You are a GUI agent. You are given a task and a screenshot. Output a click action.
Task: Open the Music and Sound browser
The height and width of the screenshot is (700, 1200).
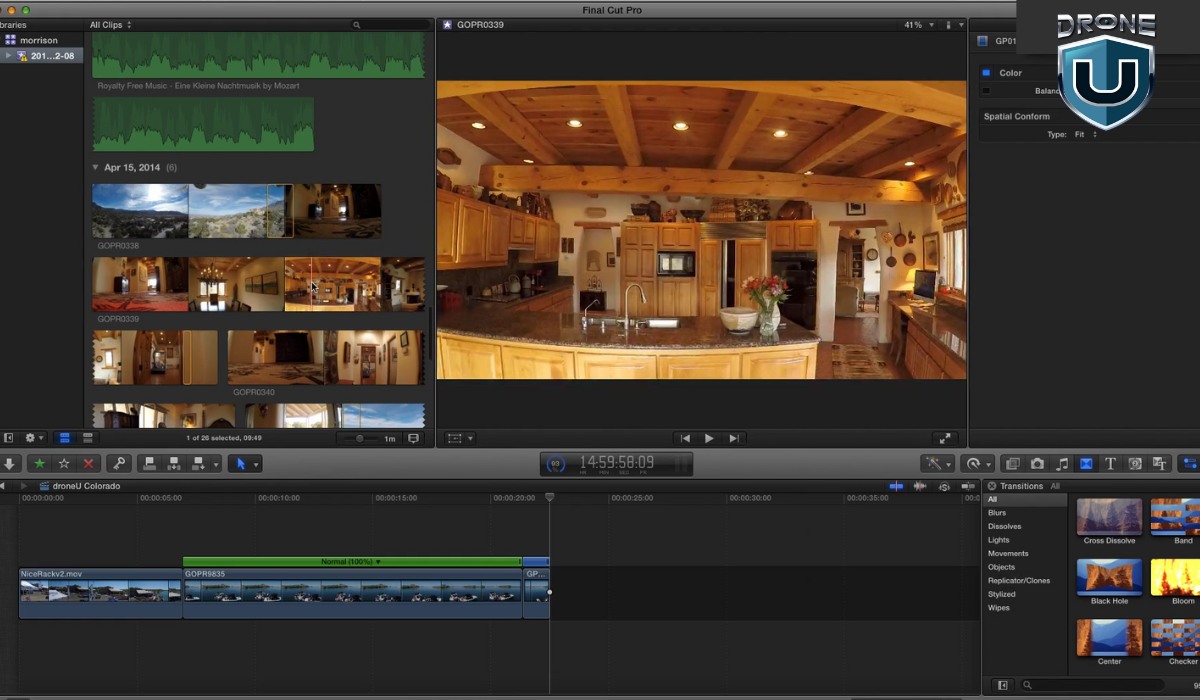click(1062, 464)
